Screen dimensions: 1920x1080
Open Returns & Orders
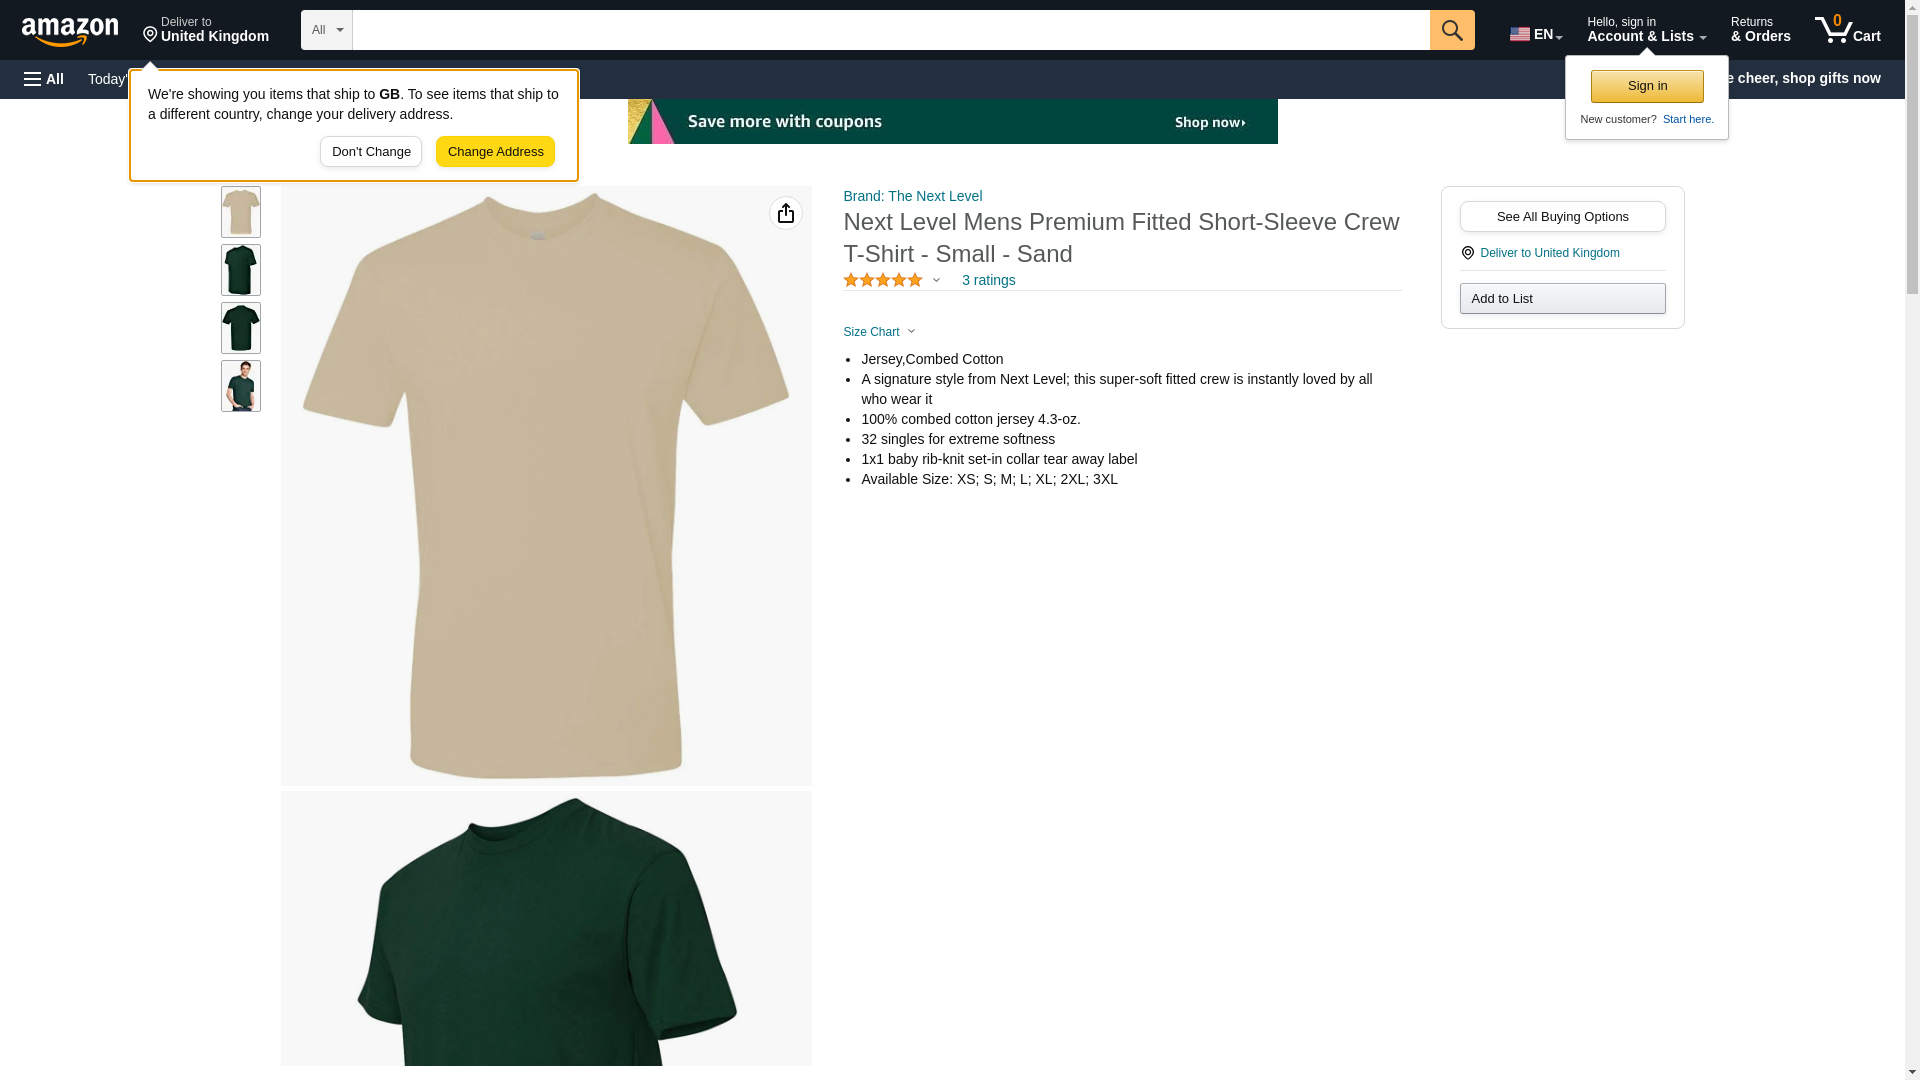[1761, 30]
